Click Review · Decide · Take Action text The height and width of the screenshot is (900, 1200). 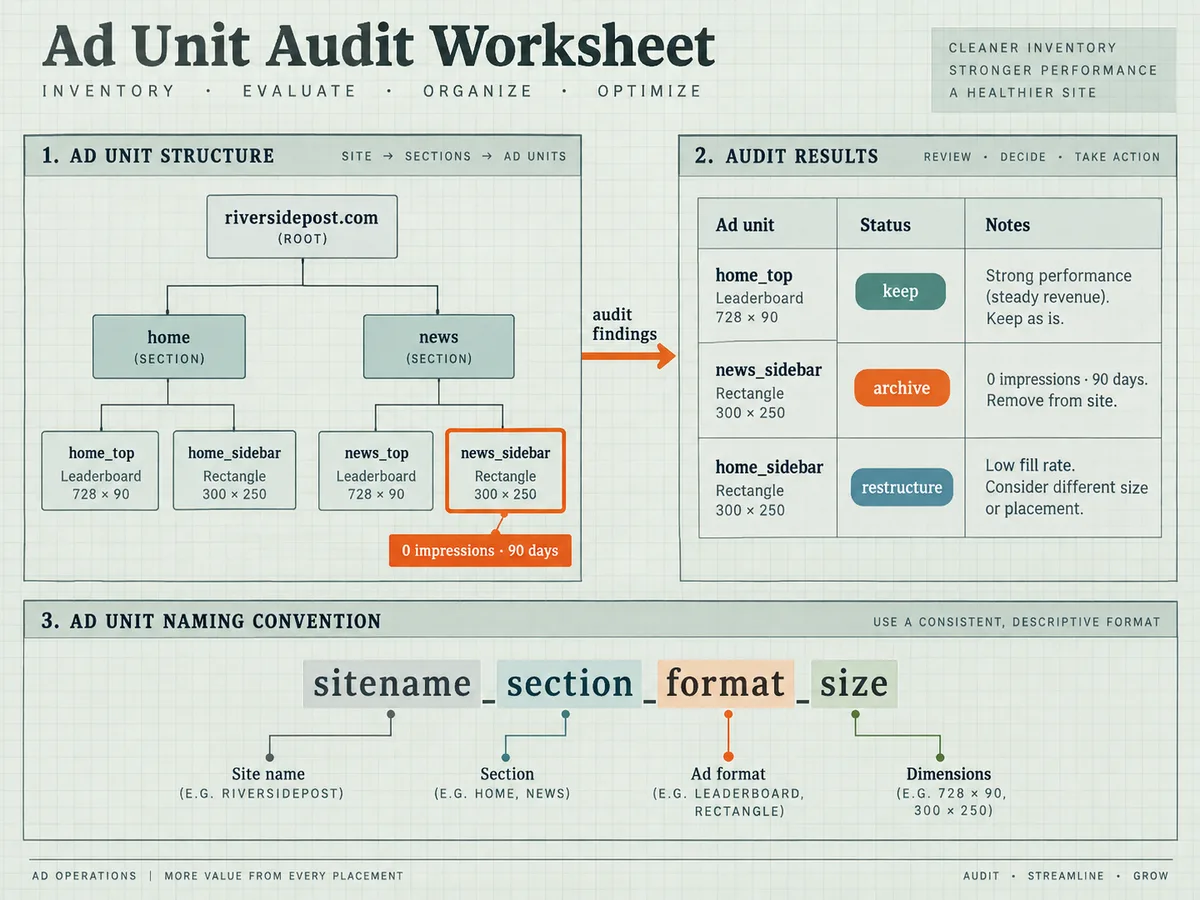click(1041, 157)
